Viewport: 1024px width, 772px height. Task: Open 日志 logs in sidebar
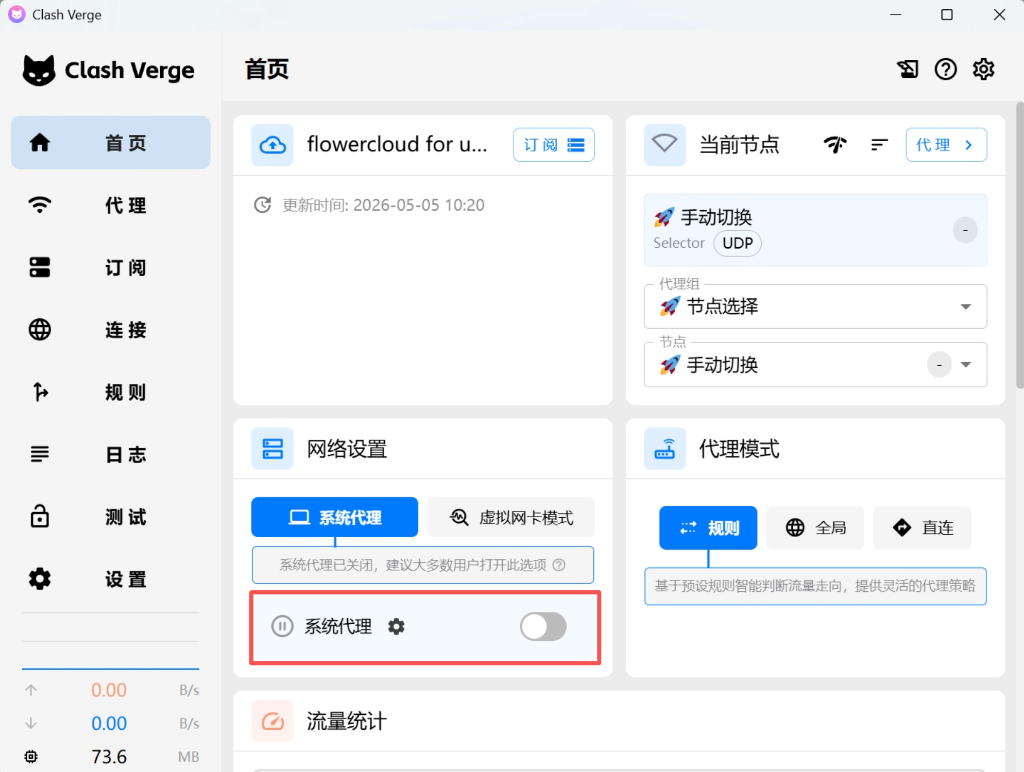click(x=110, y=454)
